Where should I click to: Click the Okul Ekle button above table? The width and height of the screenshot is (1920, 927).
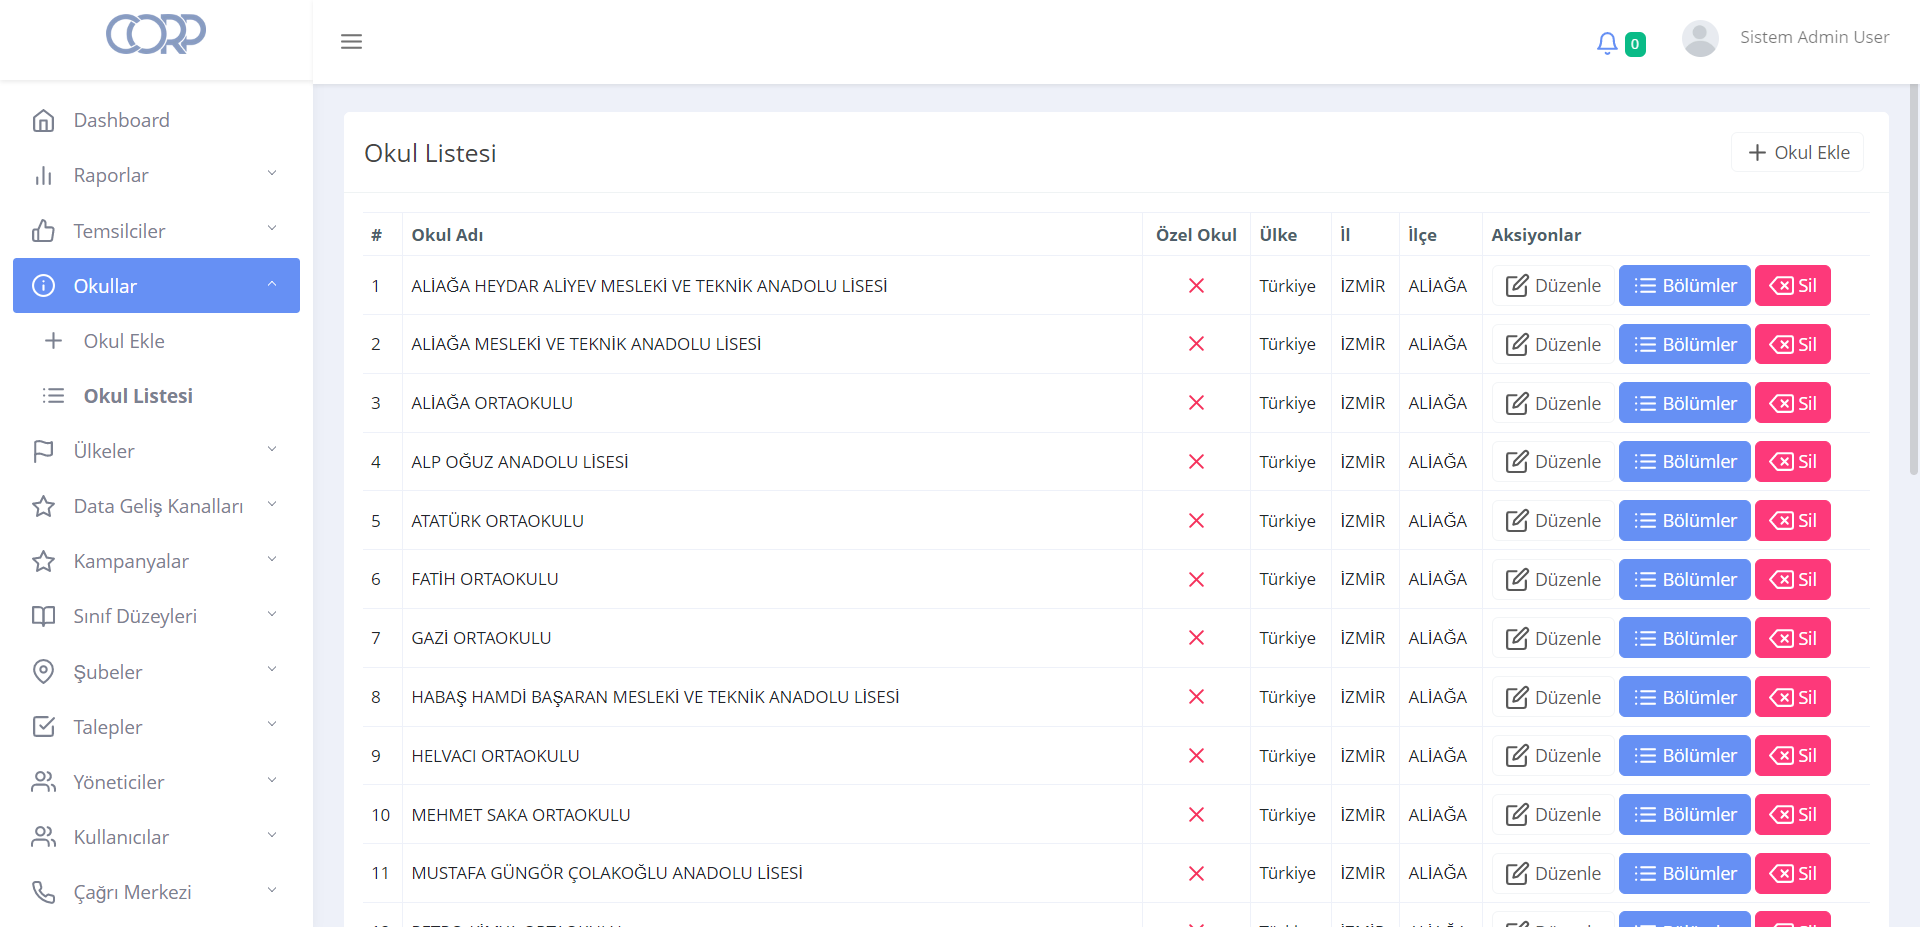1798,153
